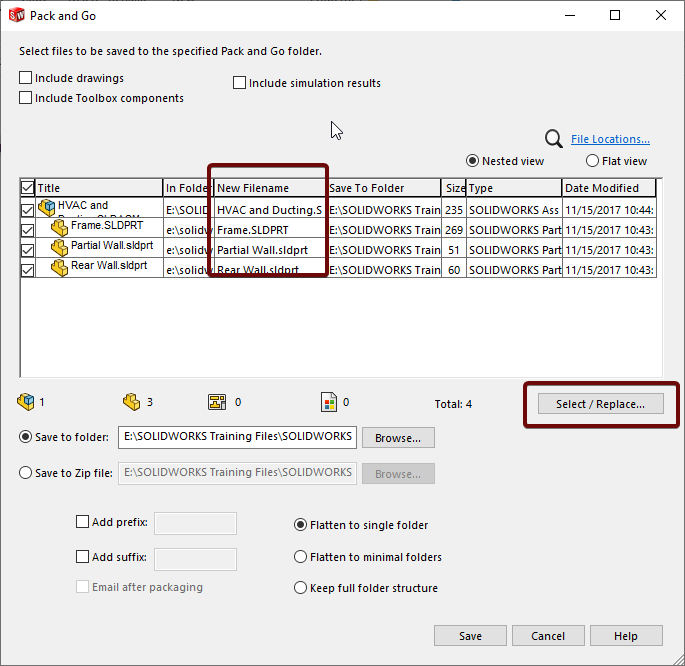Enable the Include drawings checkbox
Viewport: 685px width, 666px height.
25,78
